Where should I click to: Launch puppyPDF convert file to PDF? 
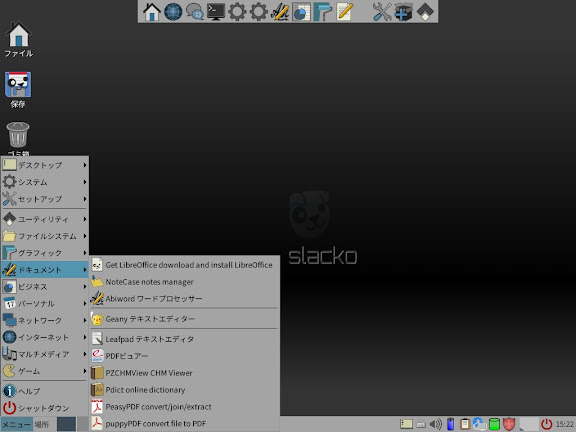[x=184, y=423]
